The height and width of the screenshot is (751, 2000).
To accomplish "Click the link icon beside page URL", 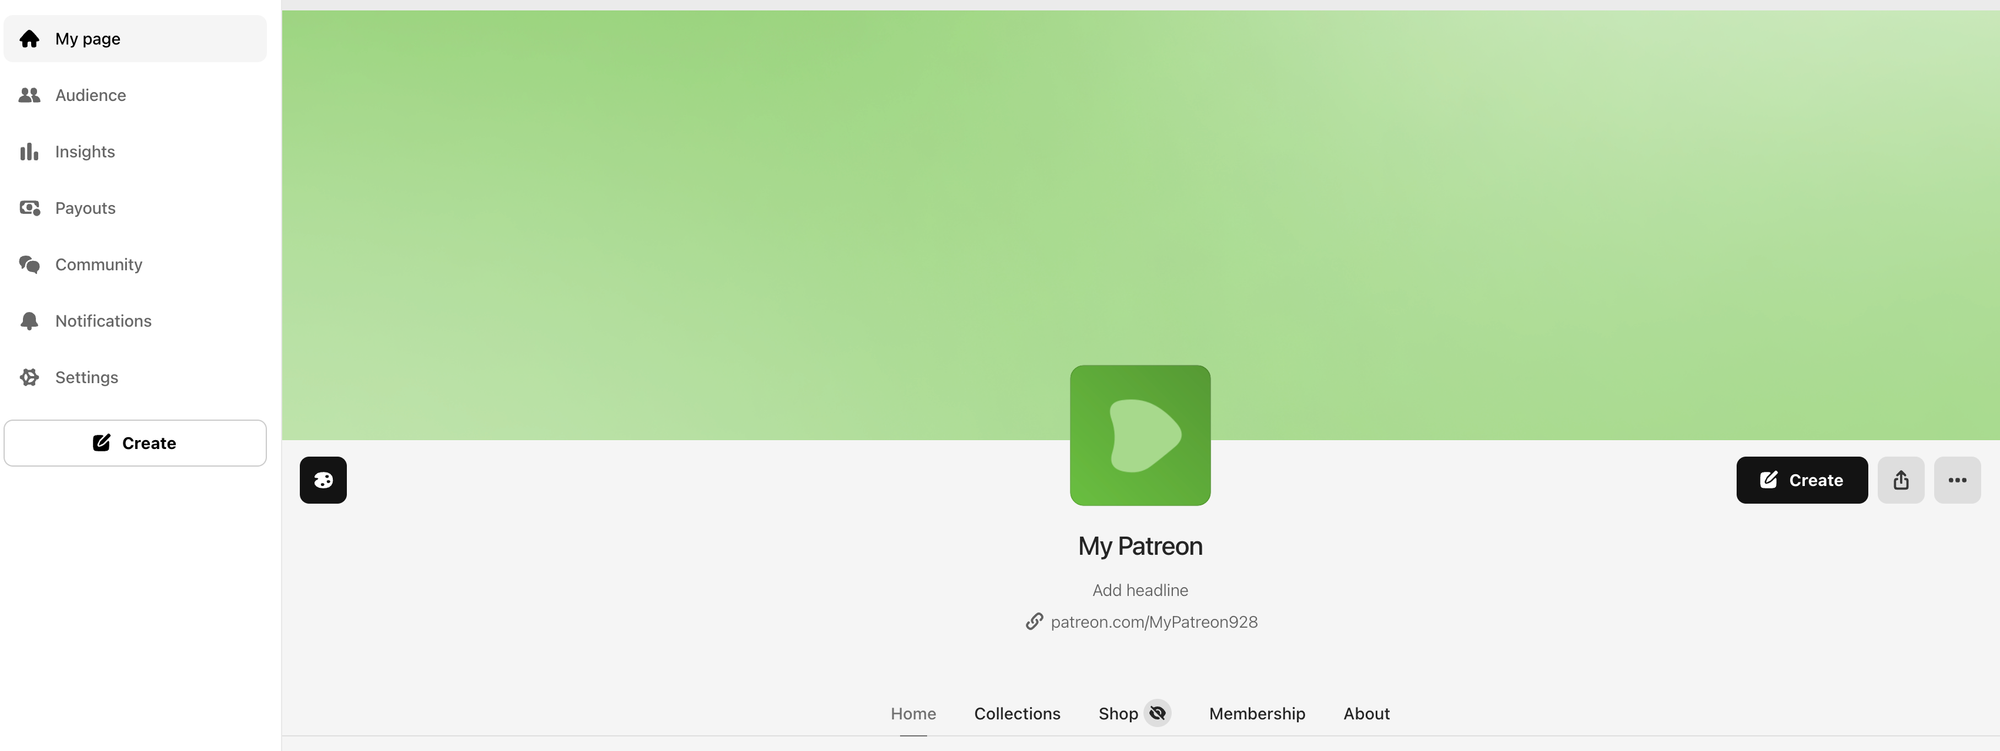I will click(1034, 622).
